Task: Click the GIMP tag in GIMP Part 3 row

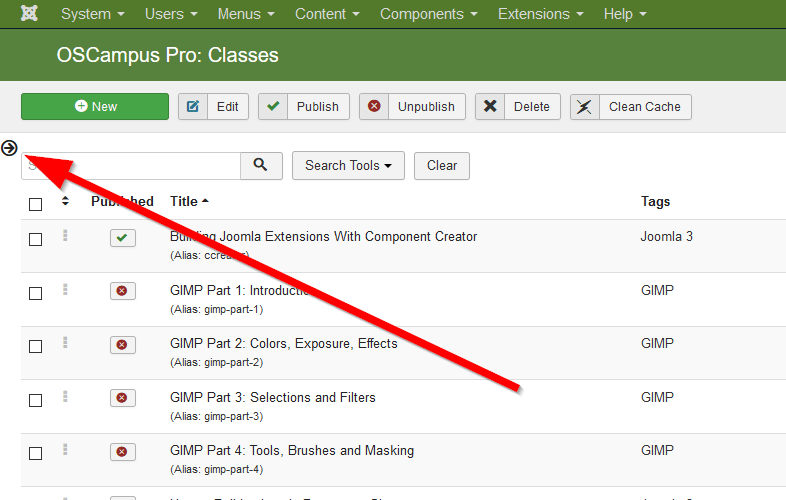Action: (x=657, y=397)
